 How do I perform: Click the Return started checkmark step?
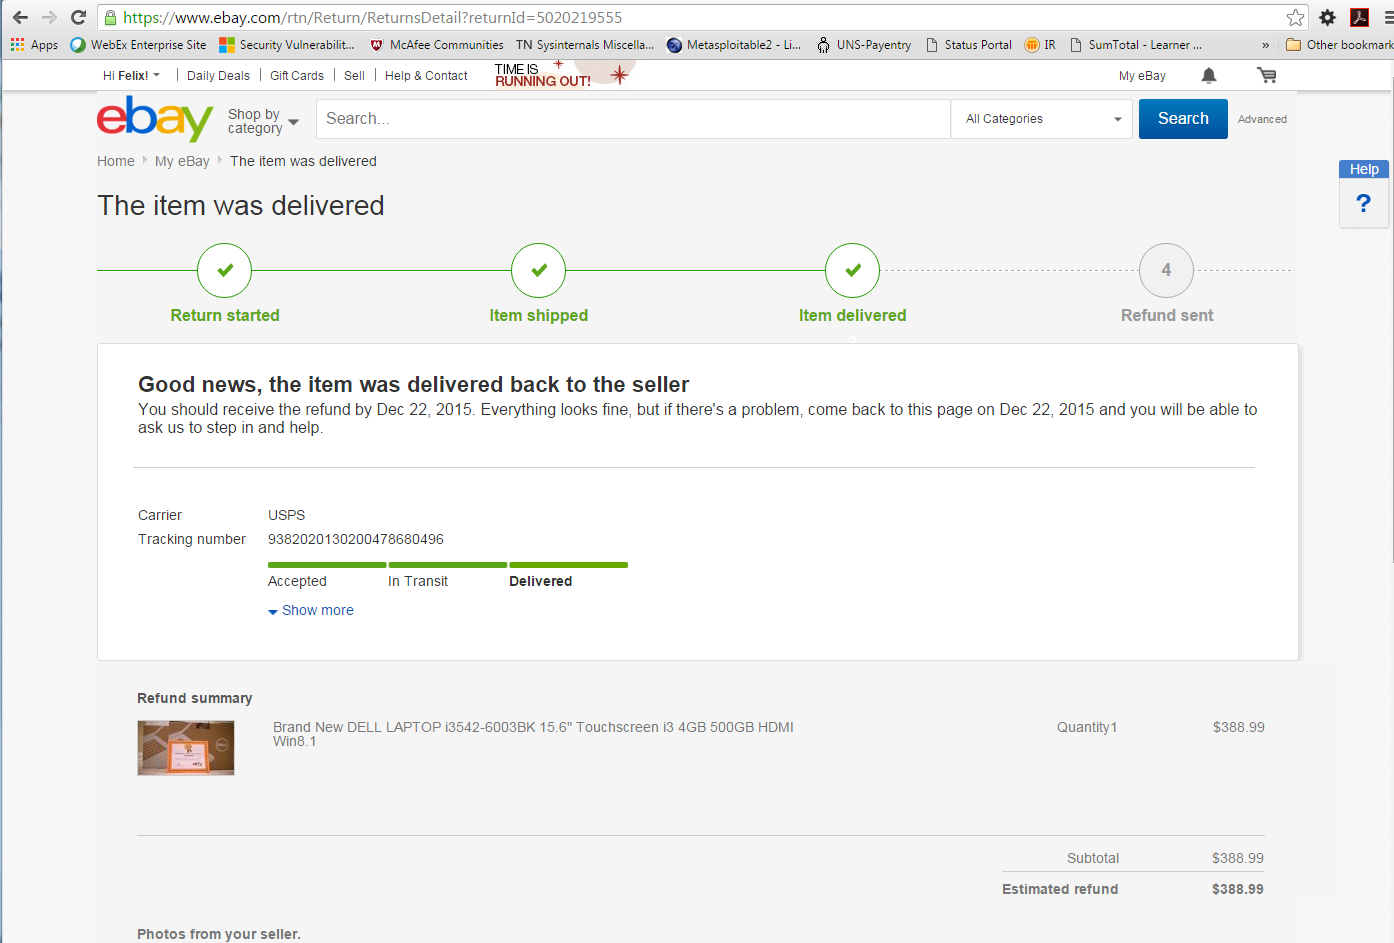click(224, 270)
